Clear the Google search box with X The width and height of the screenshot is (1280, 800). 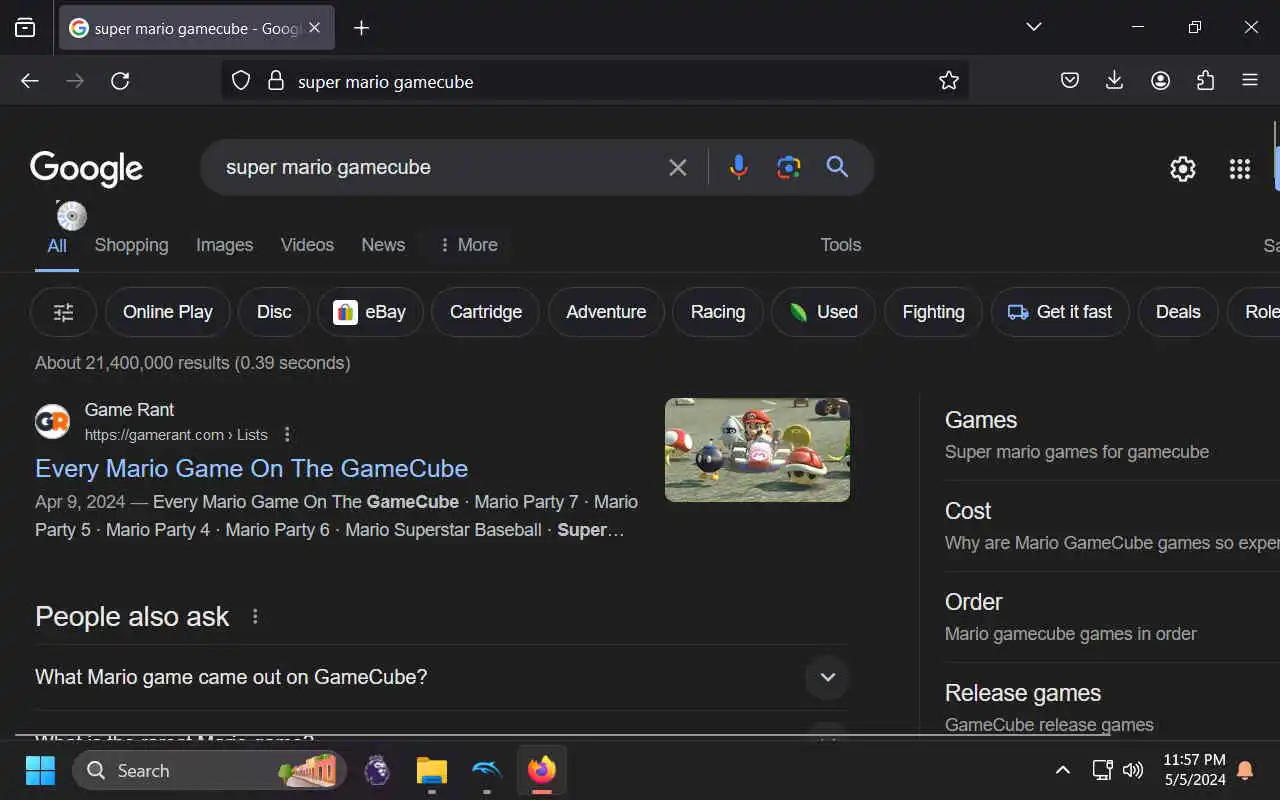(678, 167)
